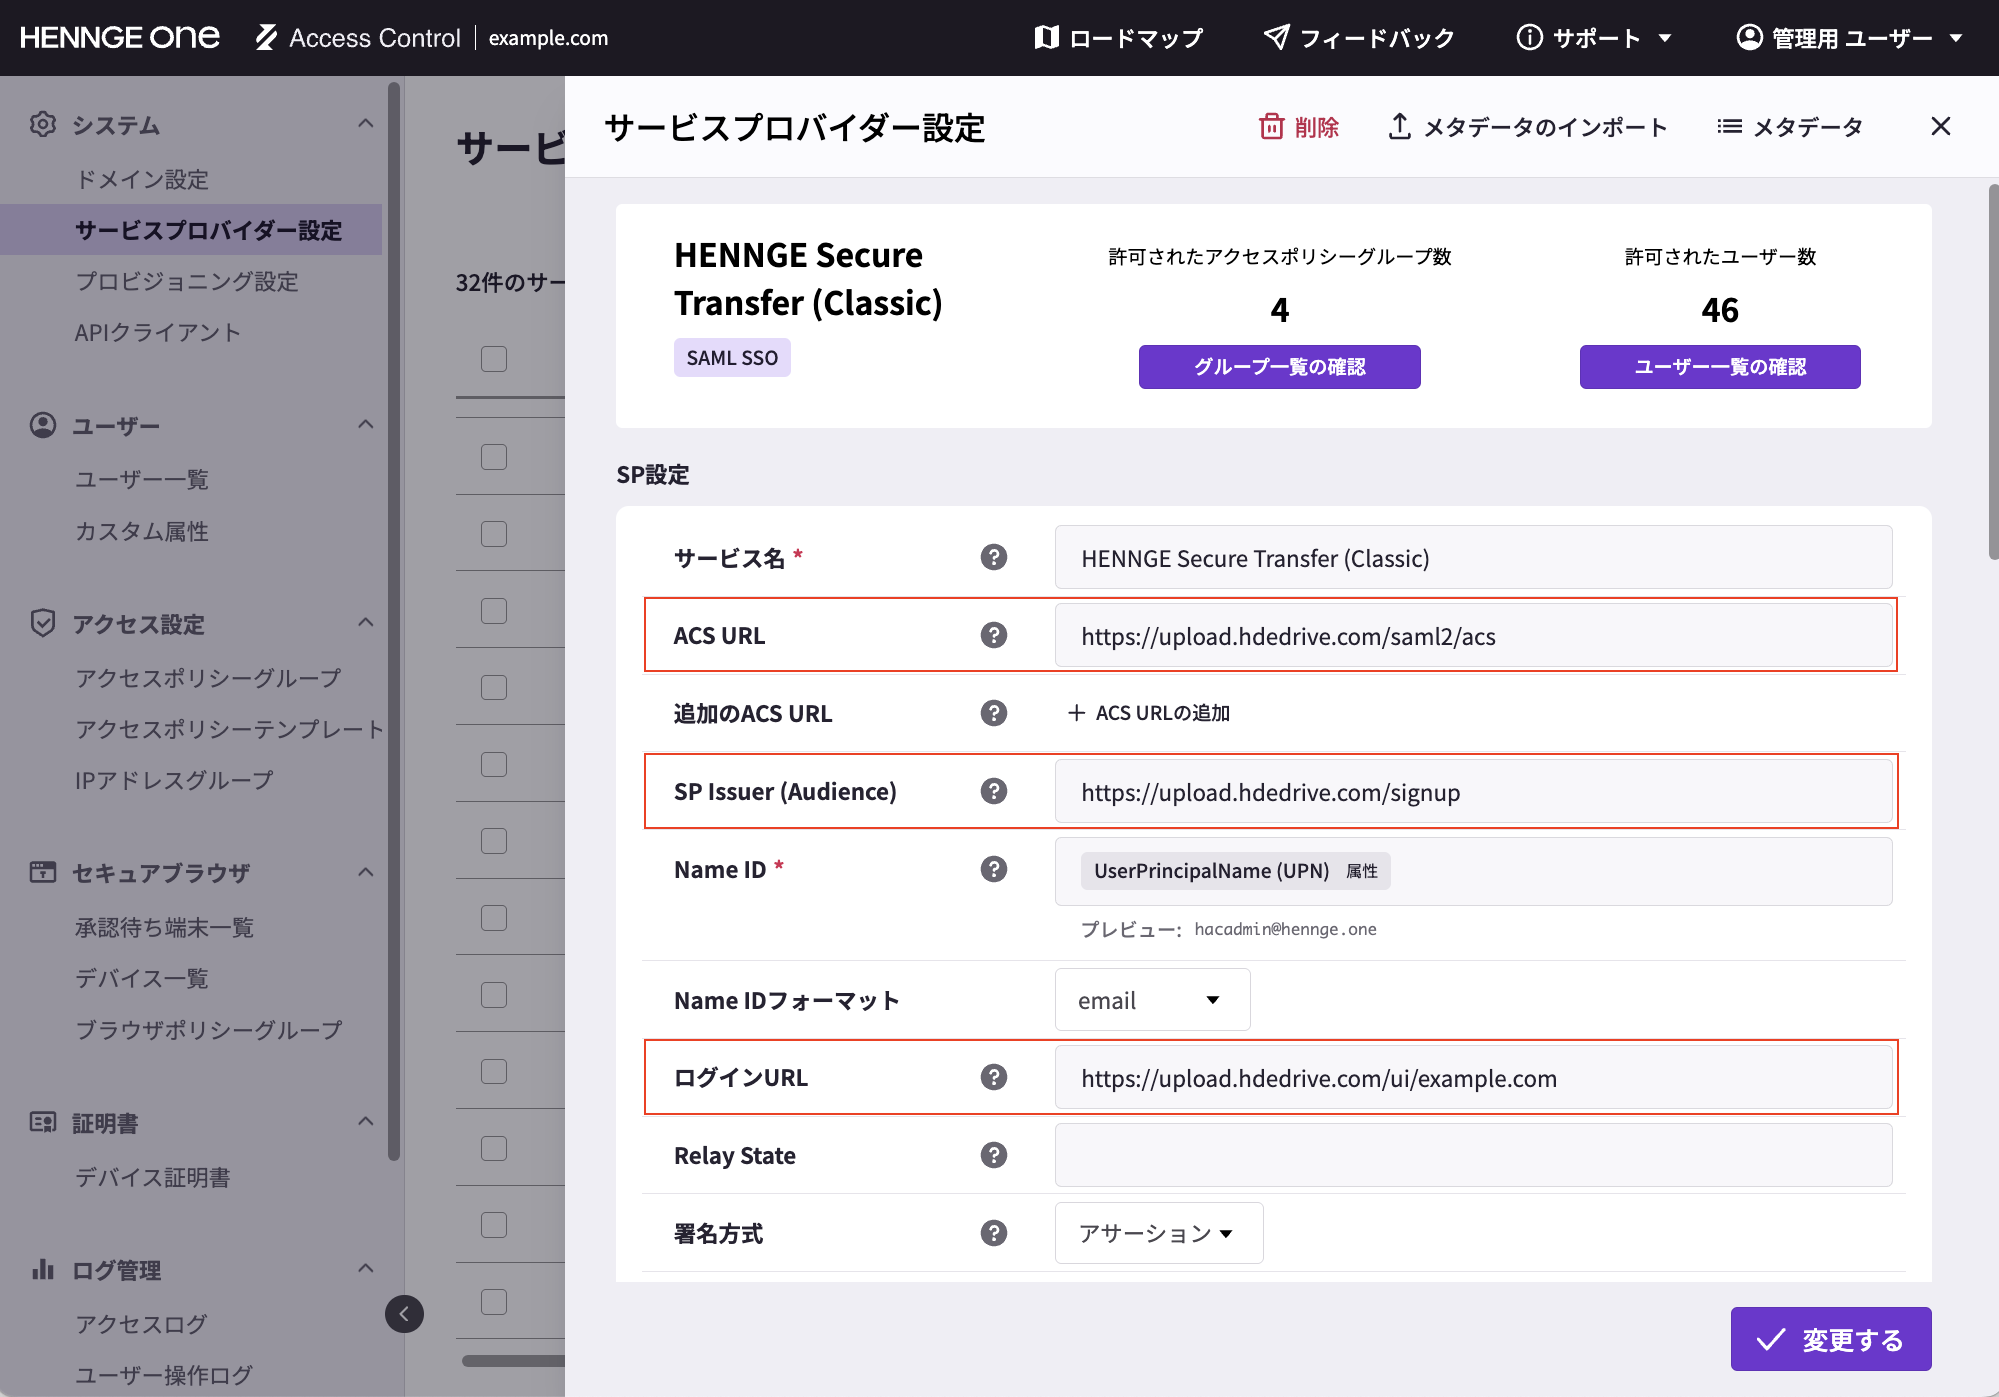Screen dimensions: 1999x1397
Task: Tick the select-all checkbox in list header
Action: 494,359
